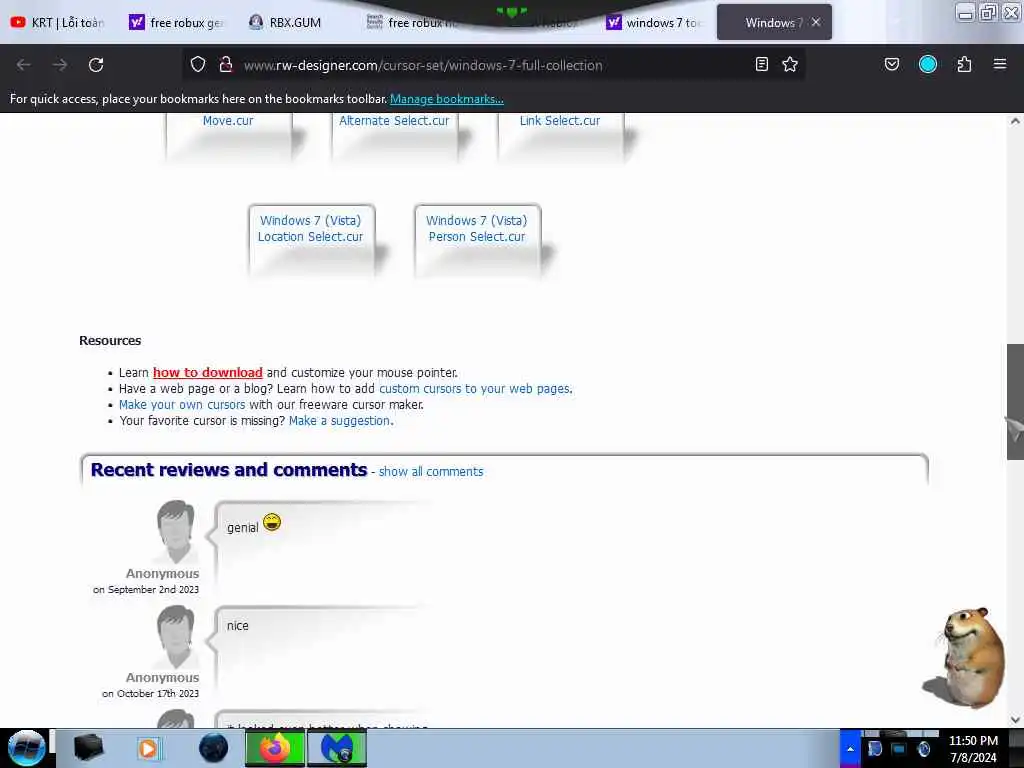Image resolution: width=1024 pixels, height=768 pixels.
Task: Close the active Windows 7 tab
Action: tap(816, 22)
